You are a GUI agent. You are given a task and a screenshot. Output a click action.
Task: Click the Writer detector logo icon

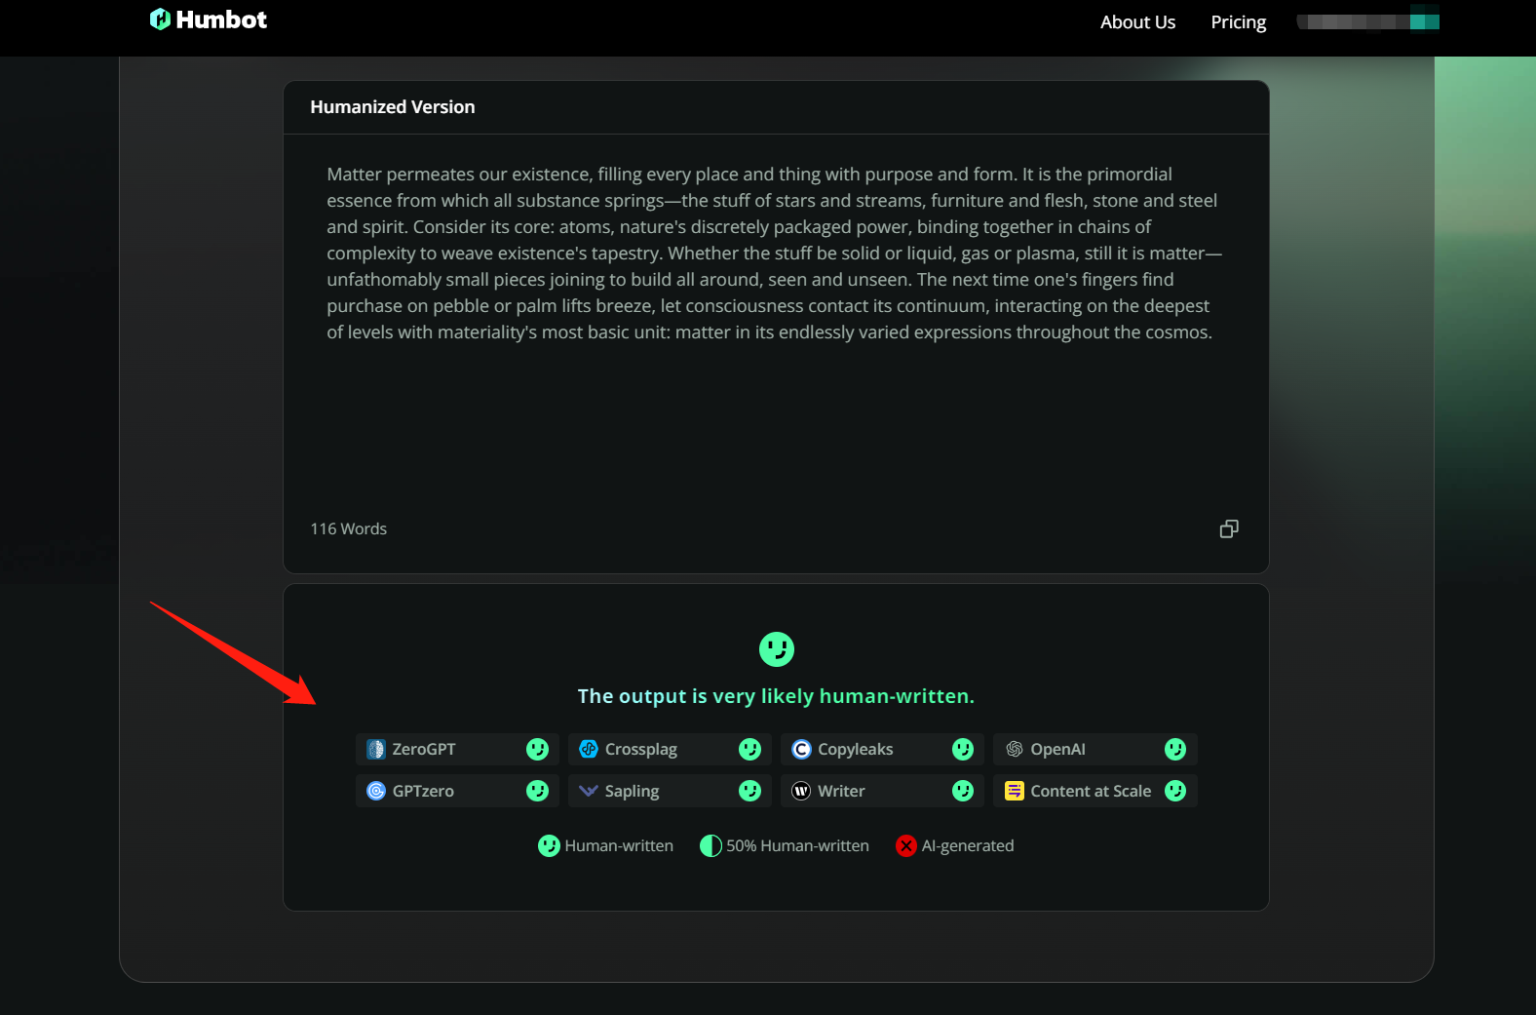pos(801,791)
